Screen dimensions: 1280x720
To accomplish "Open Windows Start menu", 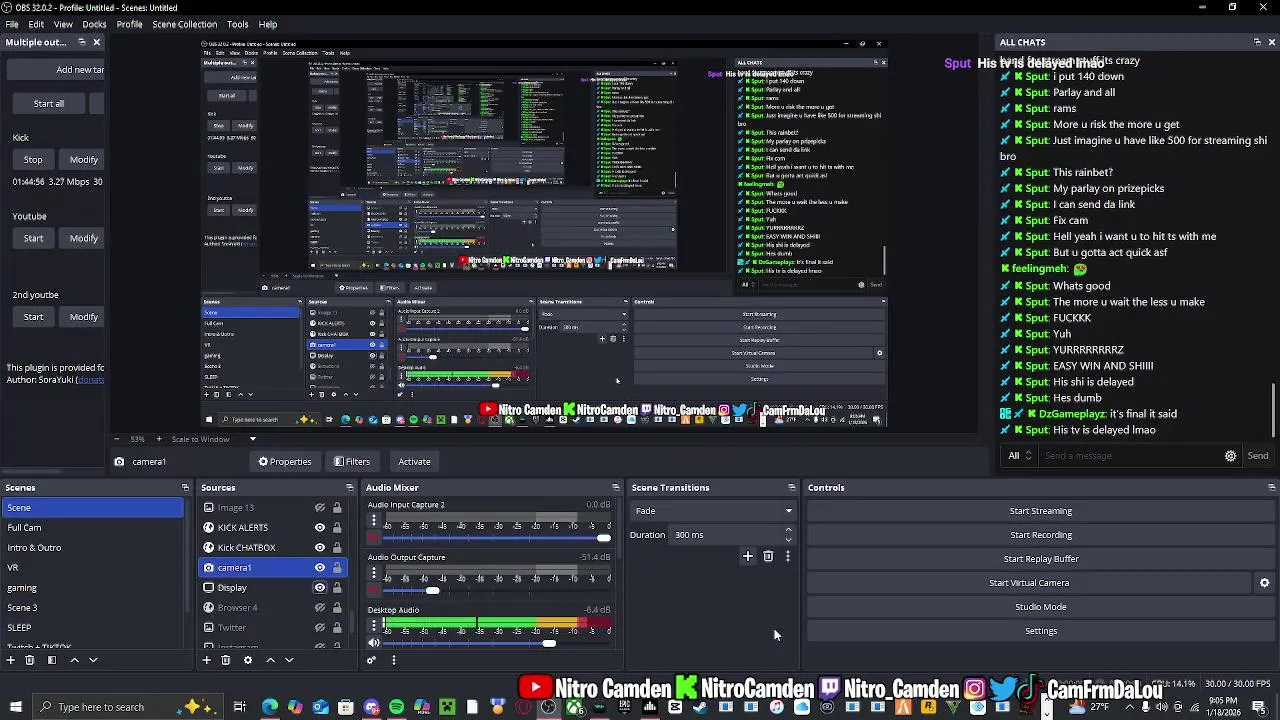I will tap(15, 707).
